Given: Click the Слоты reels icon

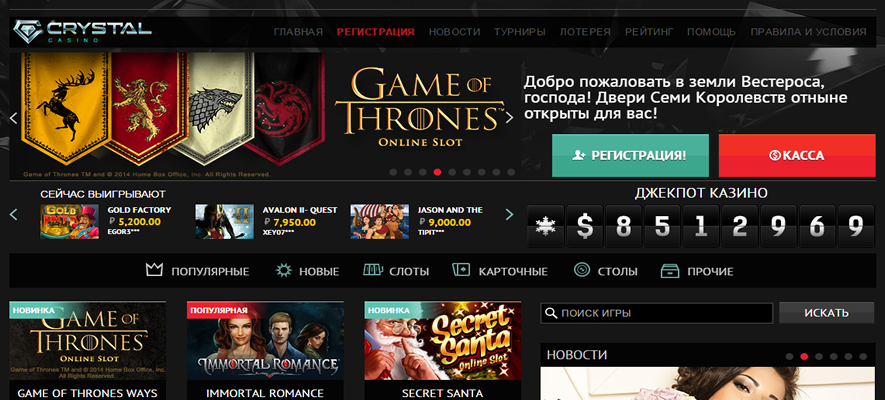Looking at the screenshot, I should coord(373,270).
